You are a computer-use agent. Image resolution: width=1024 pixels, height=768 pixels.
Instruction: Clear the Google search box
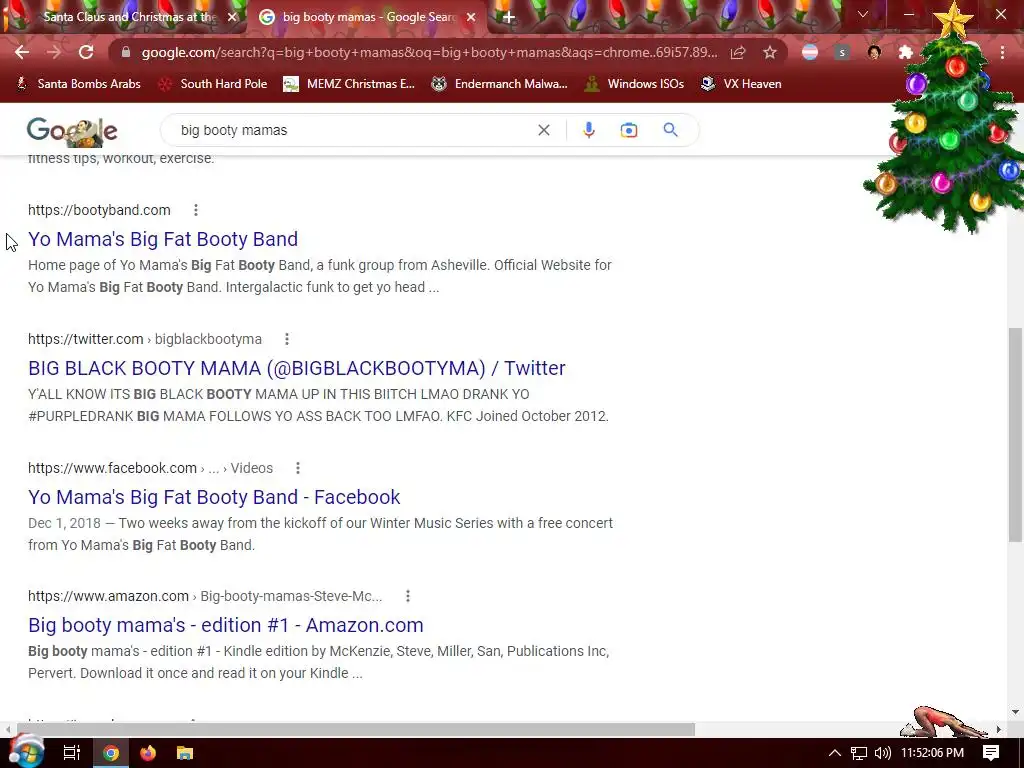coord(543,130)
